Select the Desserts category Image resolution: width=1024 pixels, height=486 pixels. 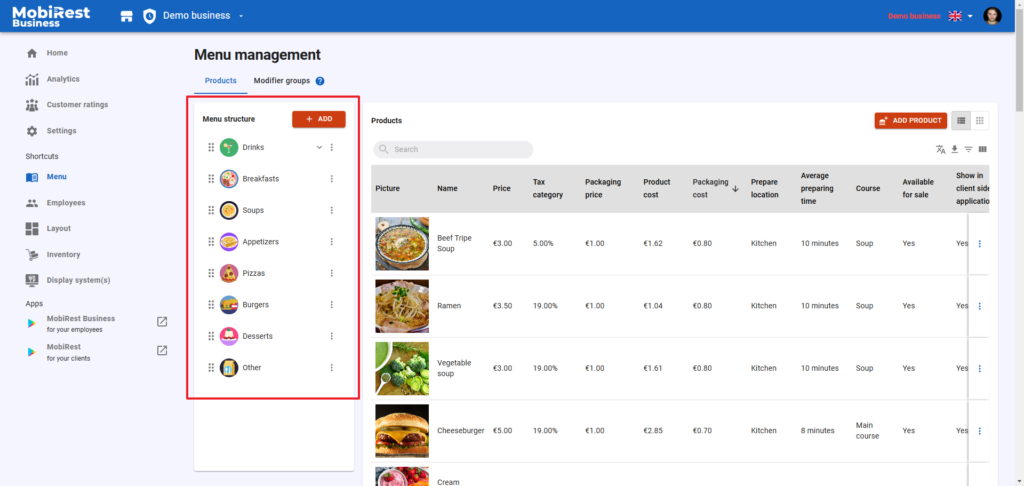click(258, 336)
